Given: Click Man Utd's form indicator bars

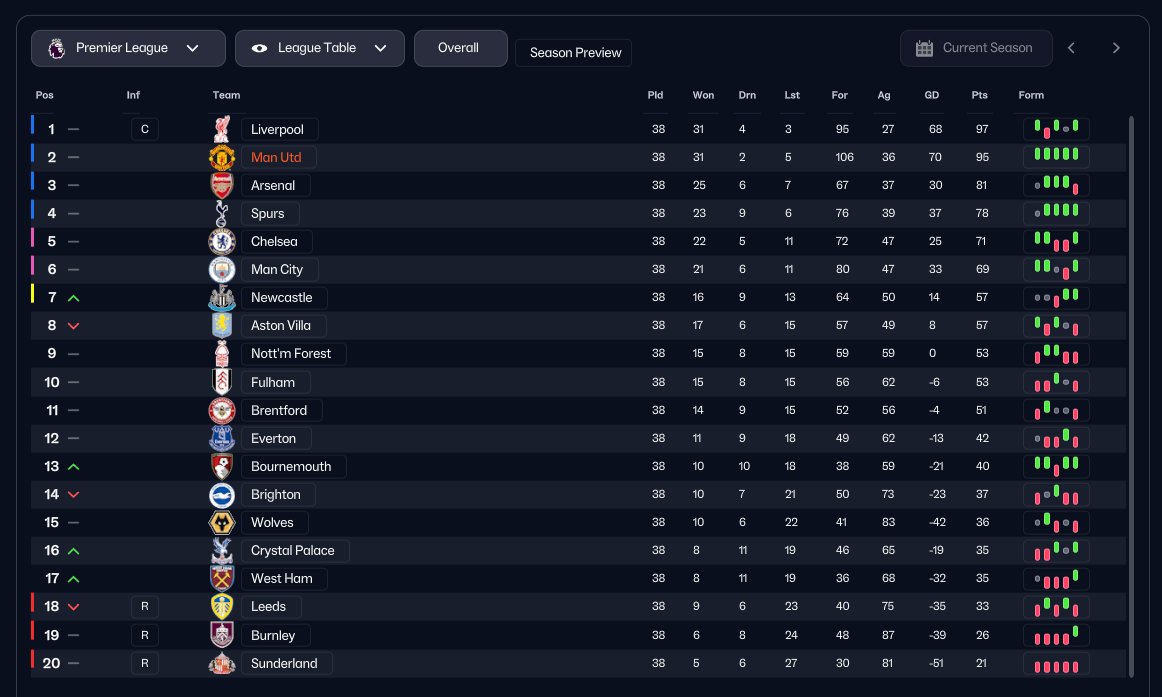Looking at the screenshot, I should click(x=1056, y=157).
